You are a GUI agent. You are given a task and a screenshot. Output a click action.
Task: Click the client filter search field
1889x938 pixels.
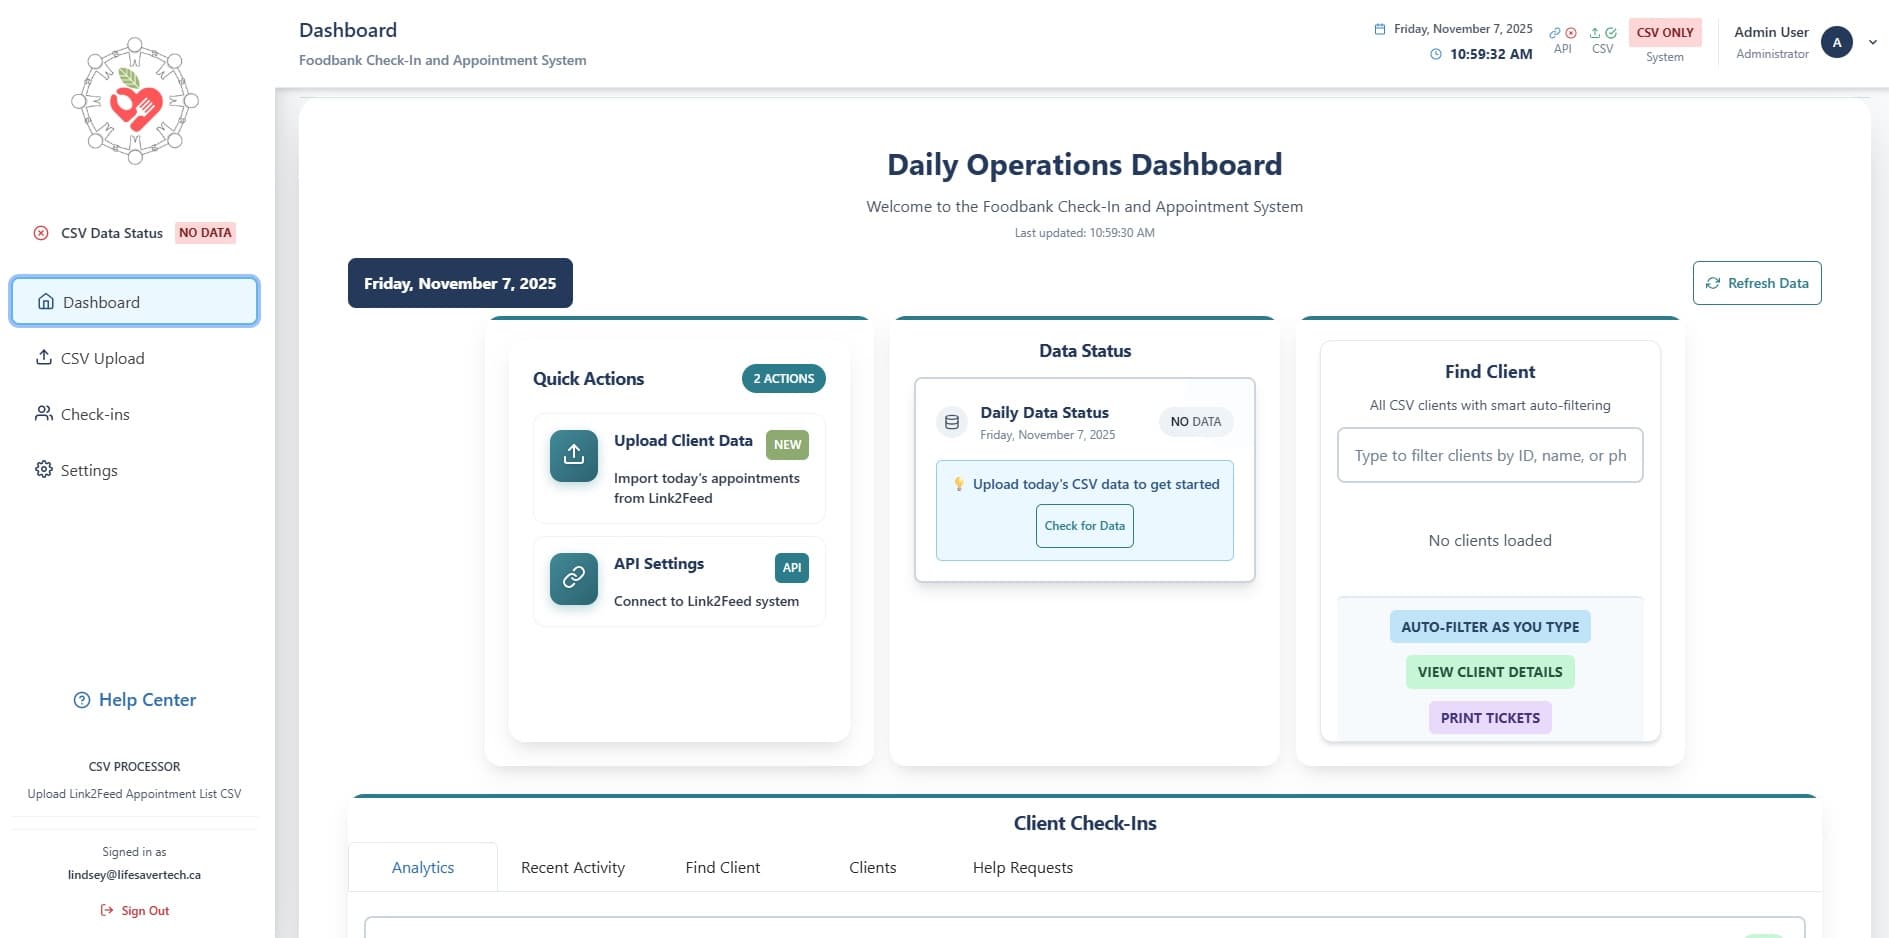(1489, 455)
